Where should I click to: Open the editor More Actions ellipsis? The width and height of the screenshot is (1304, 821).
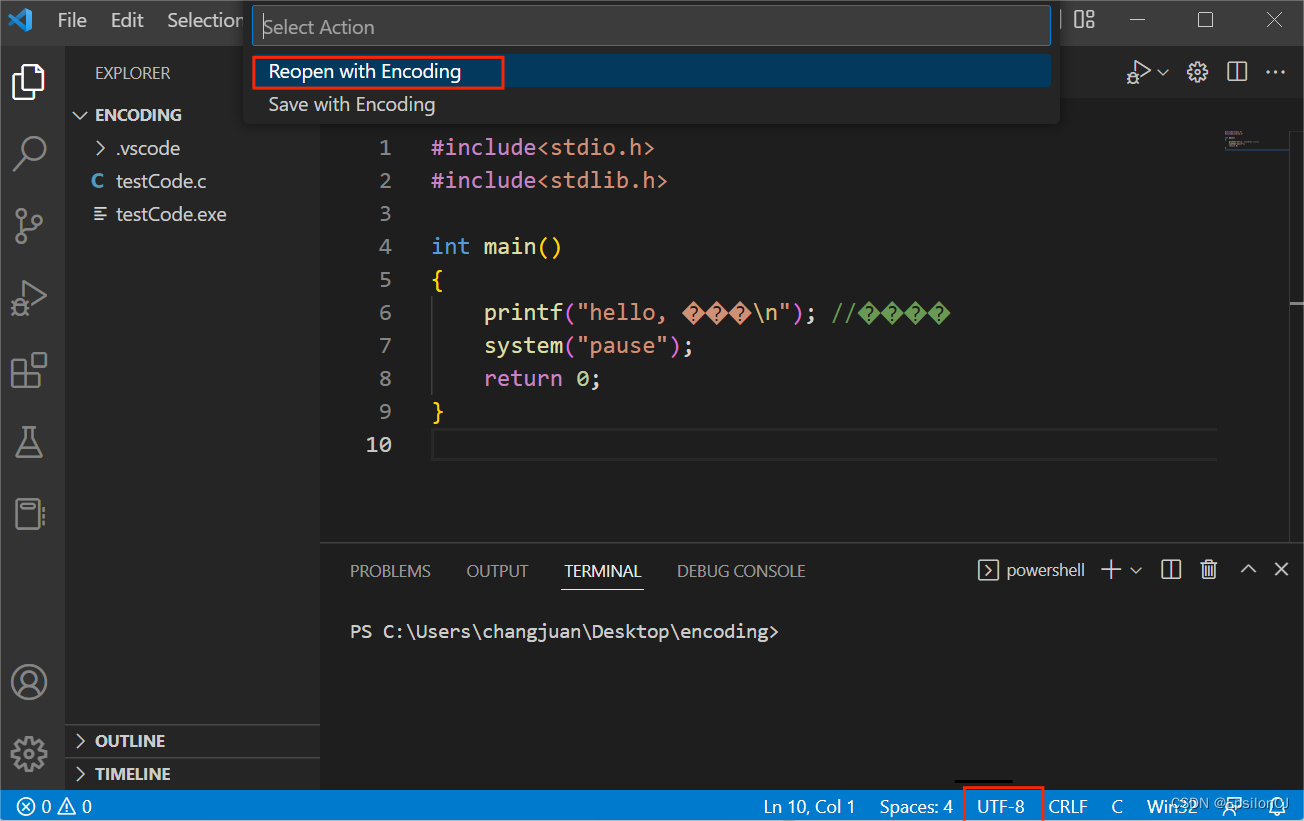coord(1275,72)
